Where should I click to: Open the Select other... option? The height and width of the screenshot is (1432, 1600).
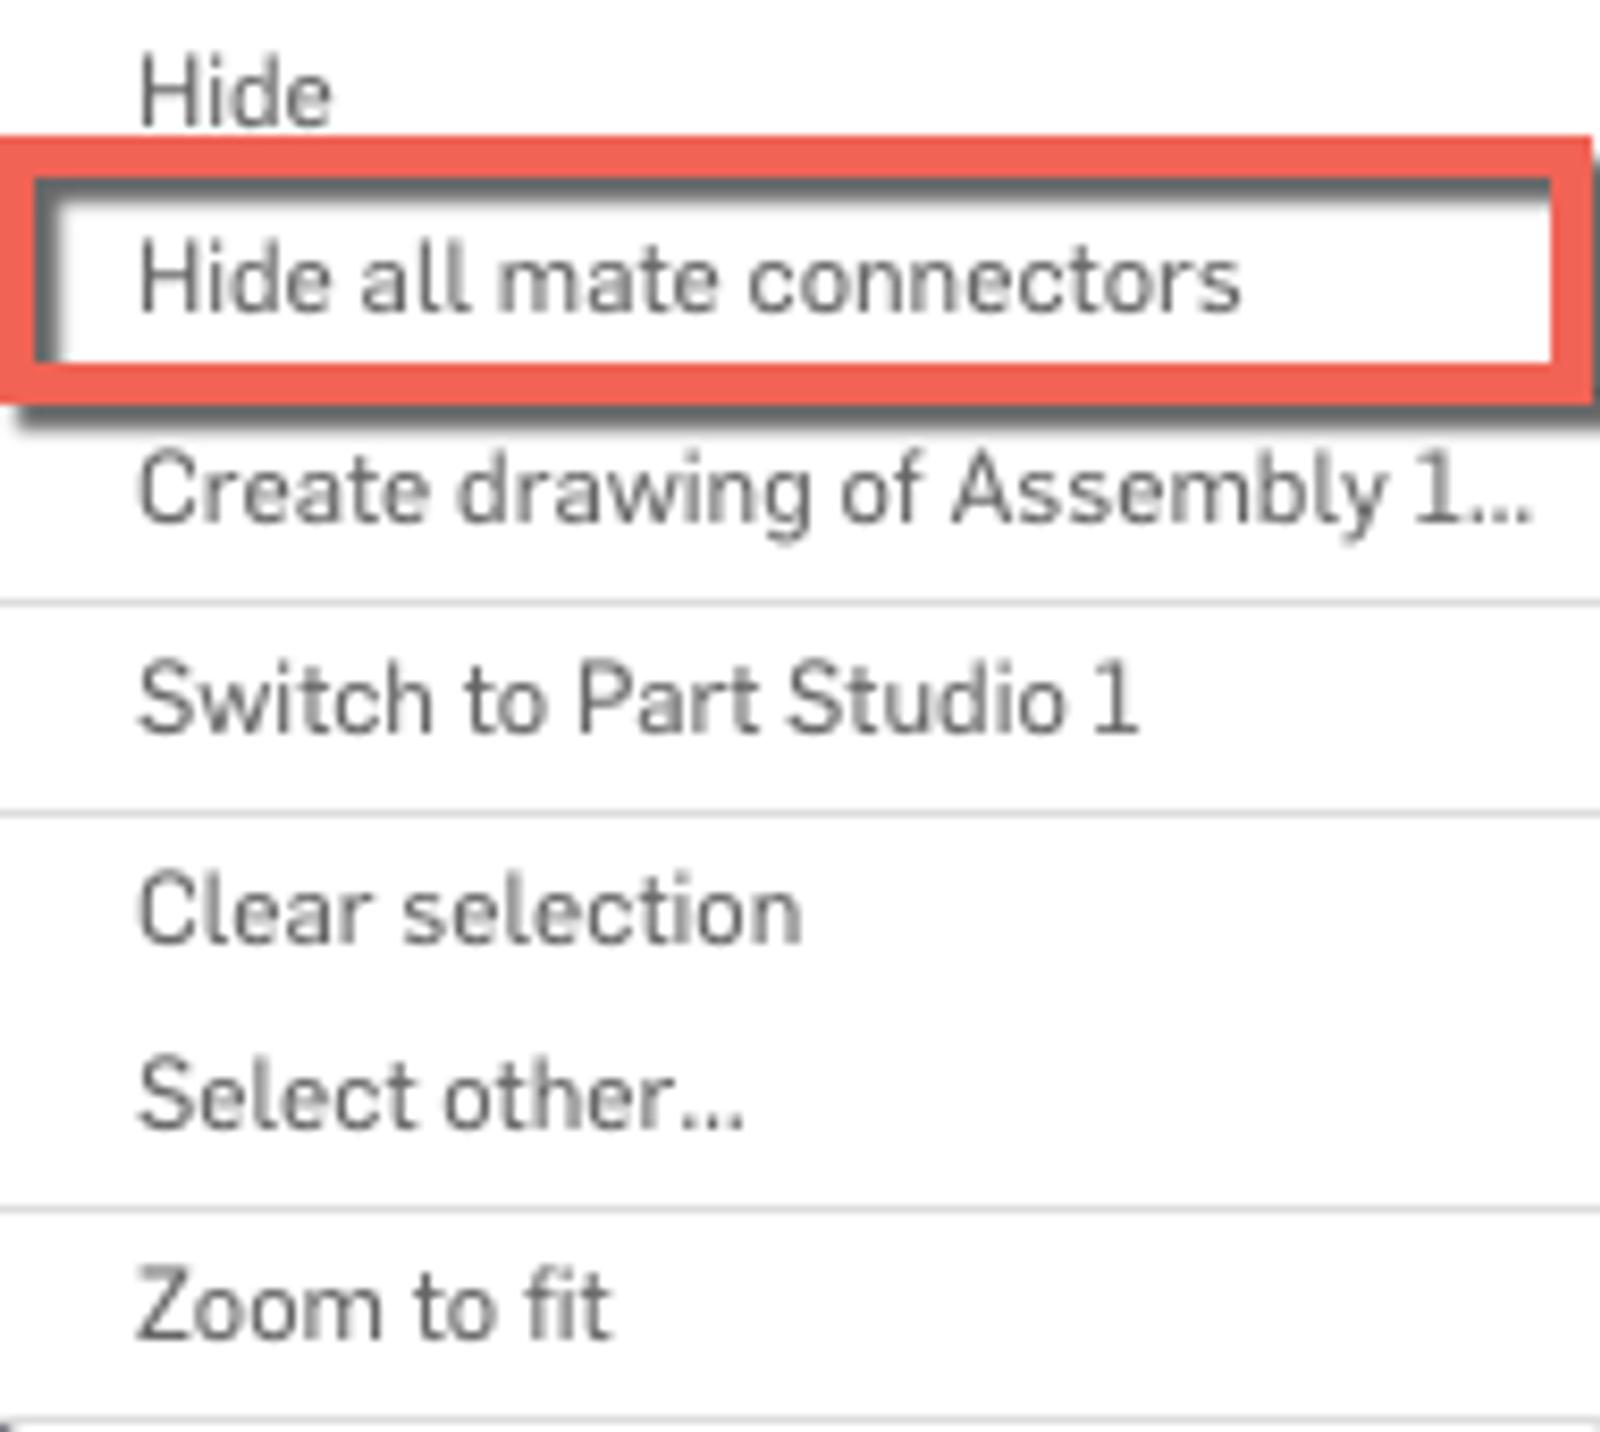(x=441, y=1097)
